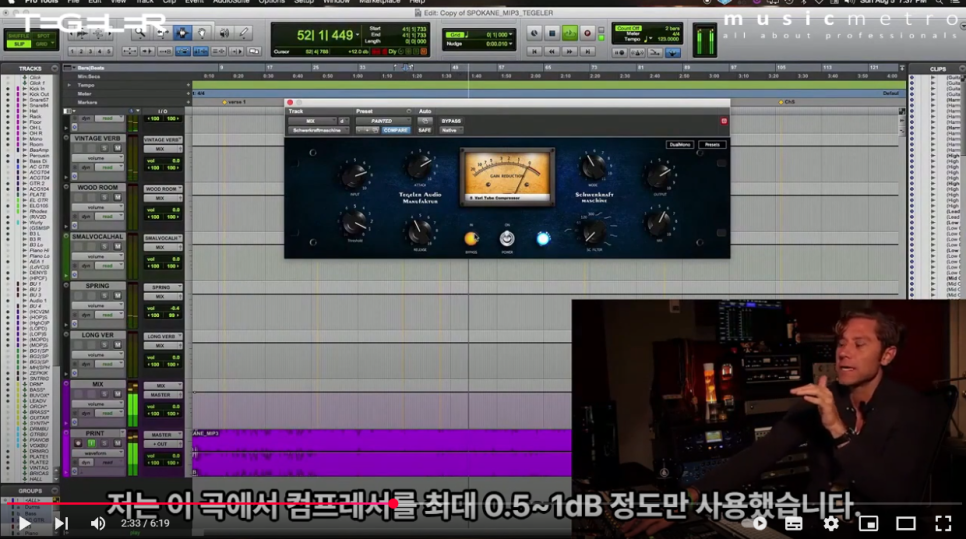Expand the Tempo ruler

click(70, 85)
